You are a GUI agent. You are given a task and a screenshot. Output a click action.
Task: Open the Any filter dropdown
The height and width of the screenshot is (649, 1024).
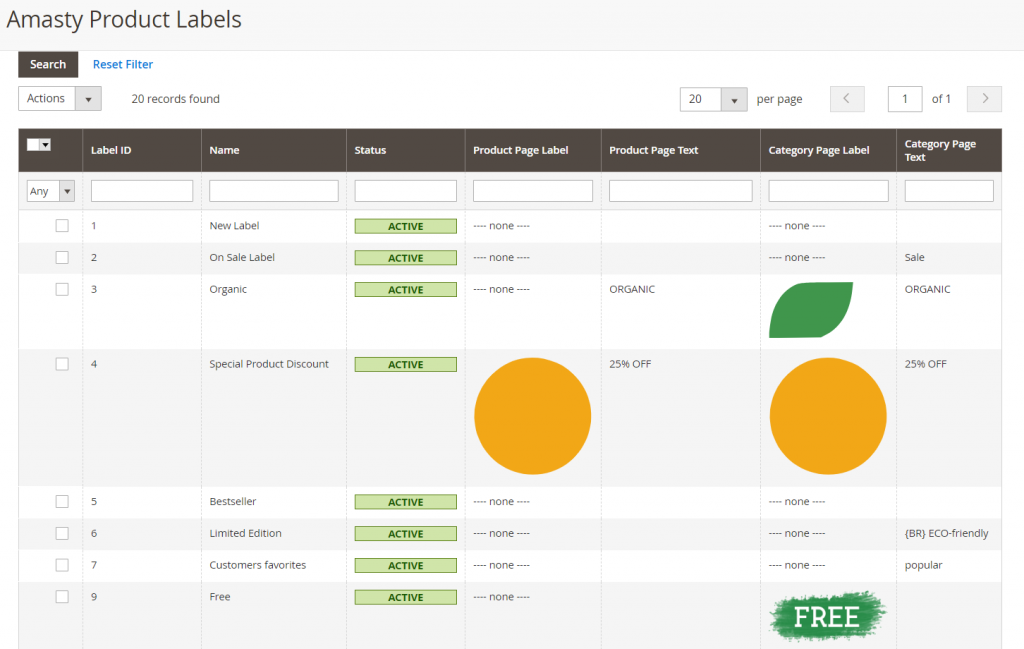51,191
